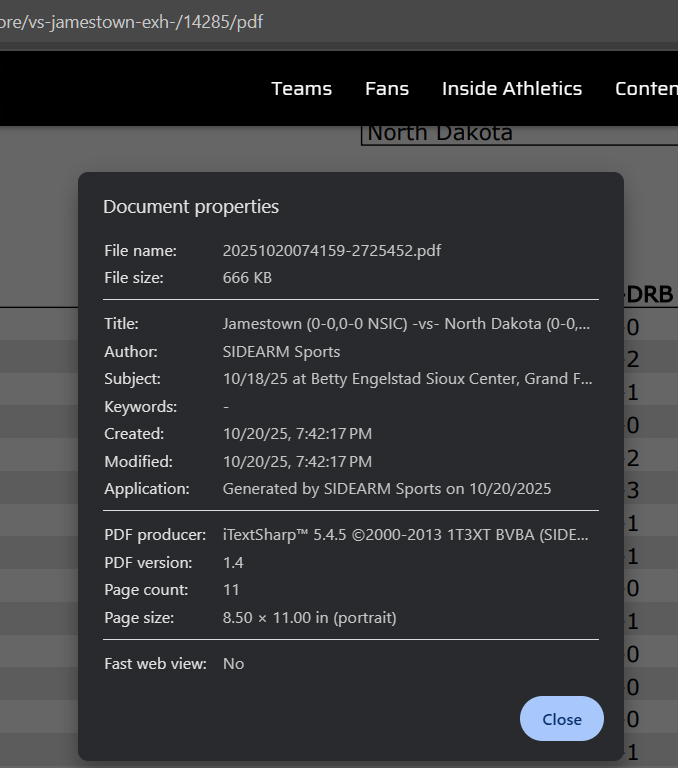Open the Fans navigation menu

386,89
